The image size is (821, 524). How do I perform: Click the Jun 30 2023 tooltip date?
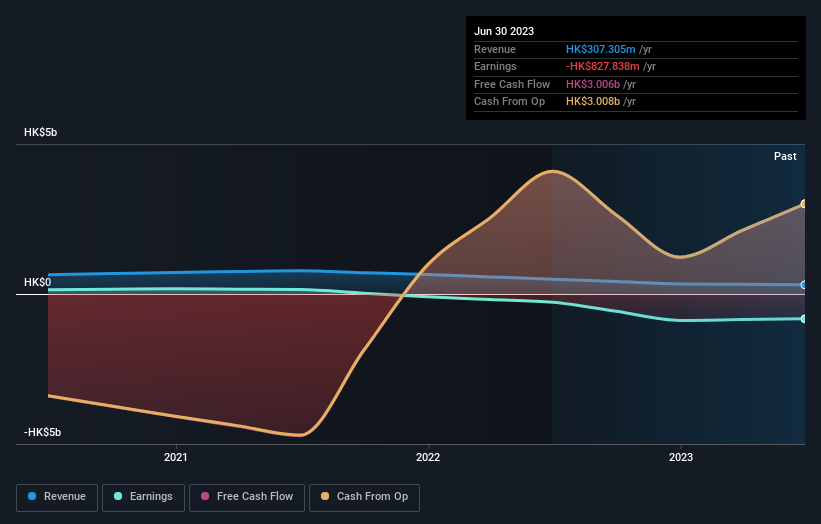[504, 31]
